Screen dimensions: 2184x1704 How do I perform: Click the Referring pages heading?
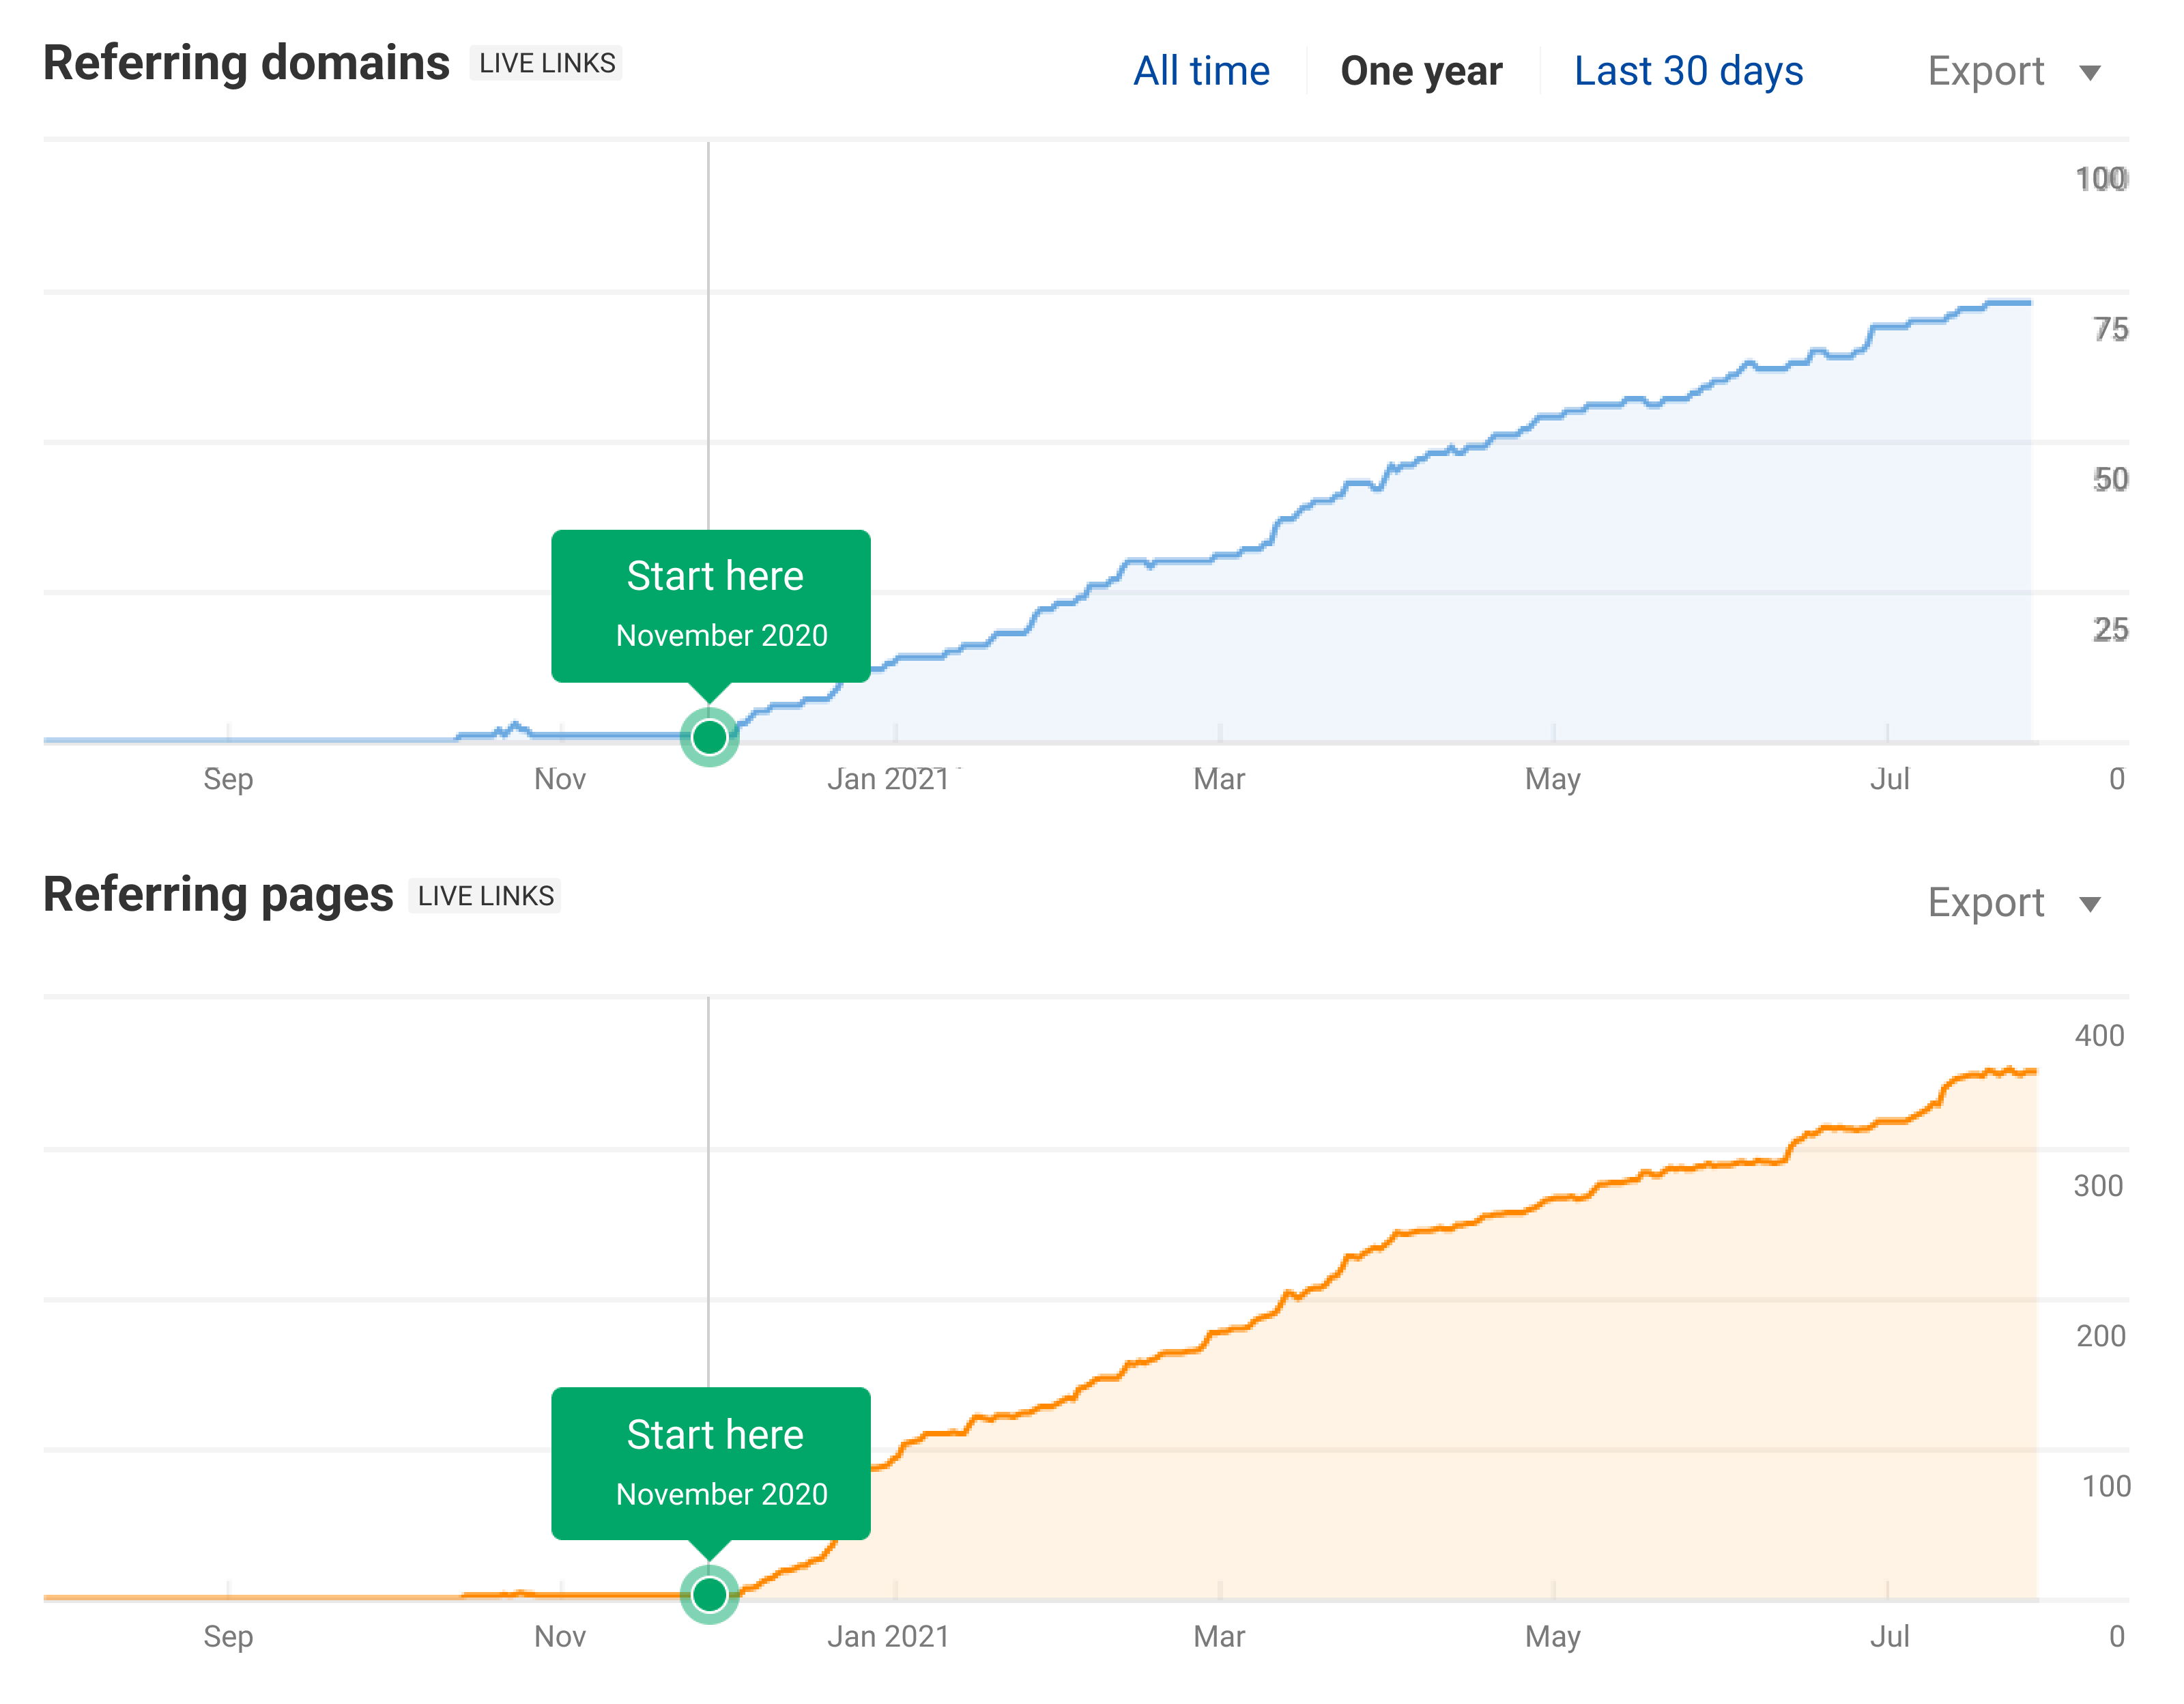pos(218,895)
